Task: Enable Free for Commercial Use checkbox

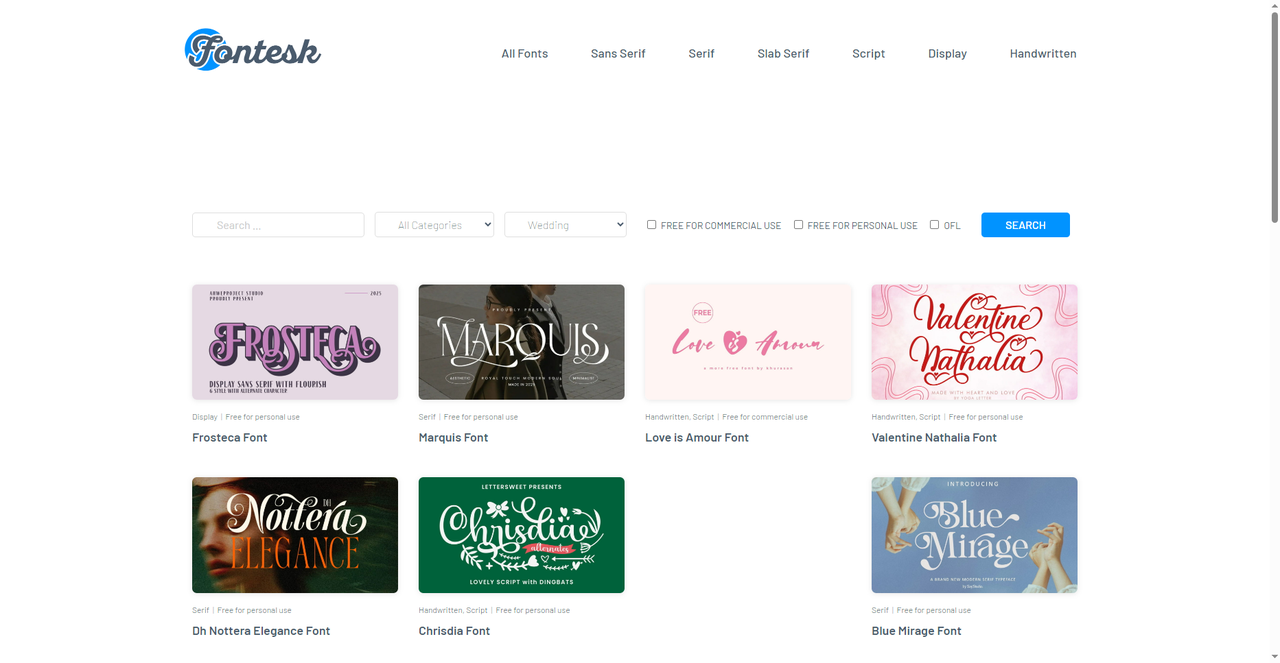Action: tap(652, 225)
